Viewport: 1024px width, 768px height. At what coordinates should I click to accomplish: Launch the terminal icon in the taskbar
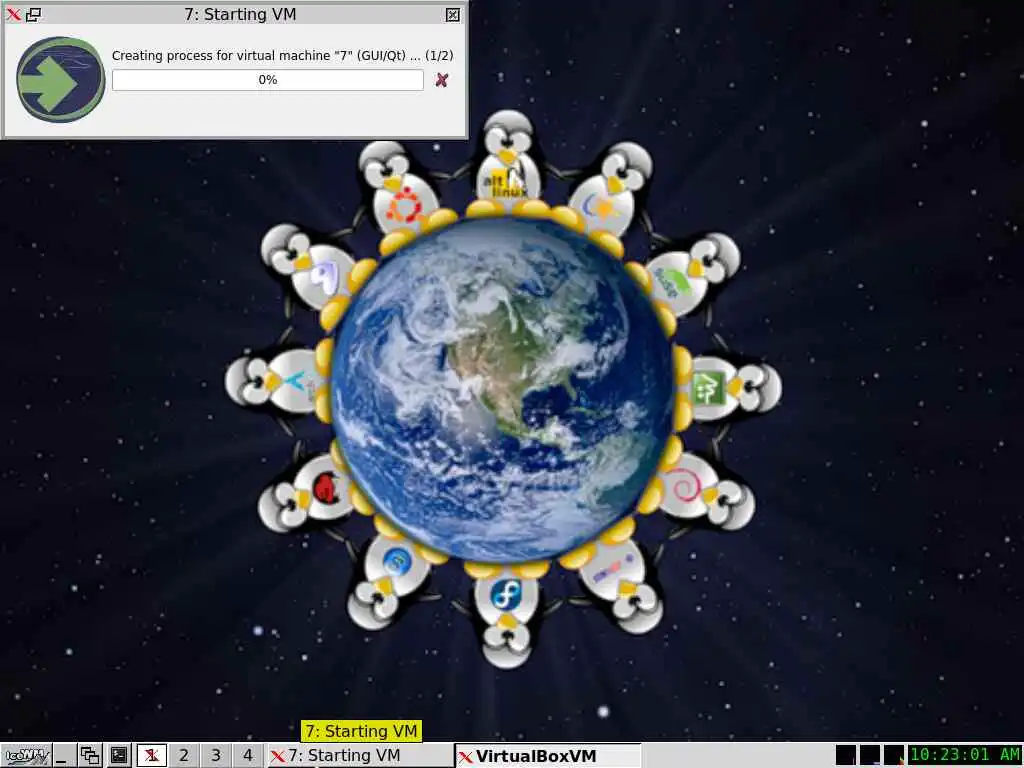pos(119,756)
